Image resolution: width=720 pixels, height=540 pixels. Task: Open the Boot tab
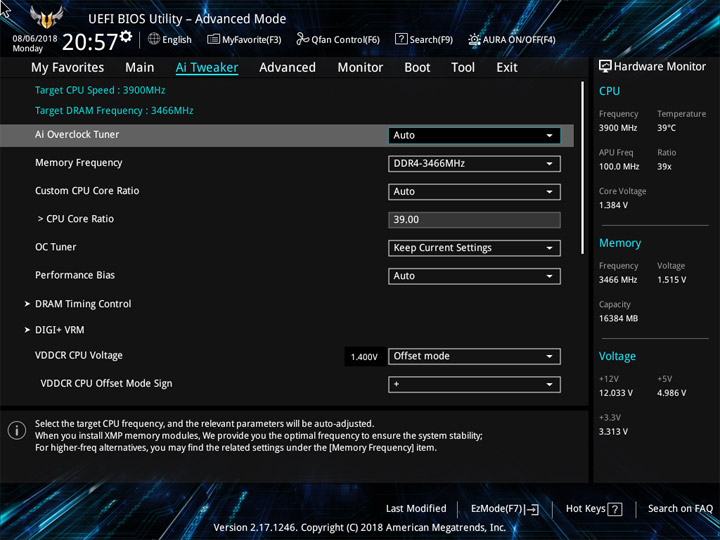[417, 68]
